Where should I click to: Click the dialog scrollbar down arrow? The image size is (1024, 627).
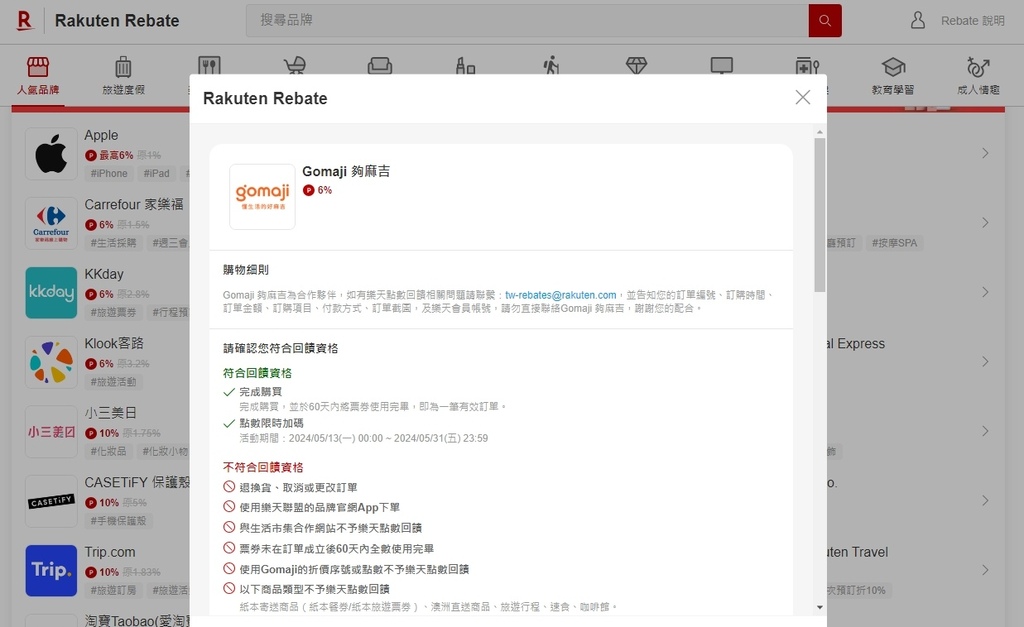point(820,607)
